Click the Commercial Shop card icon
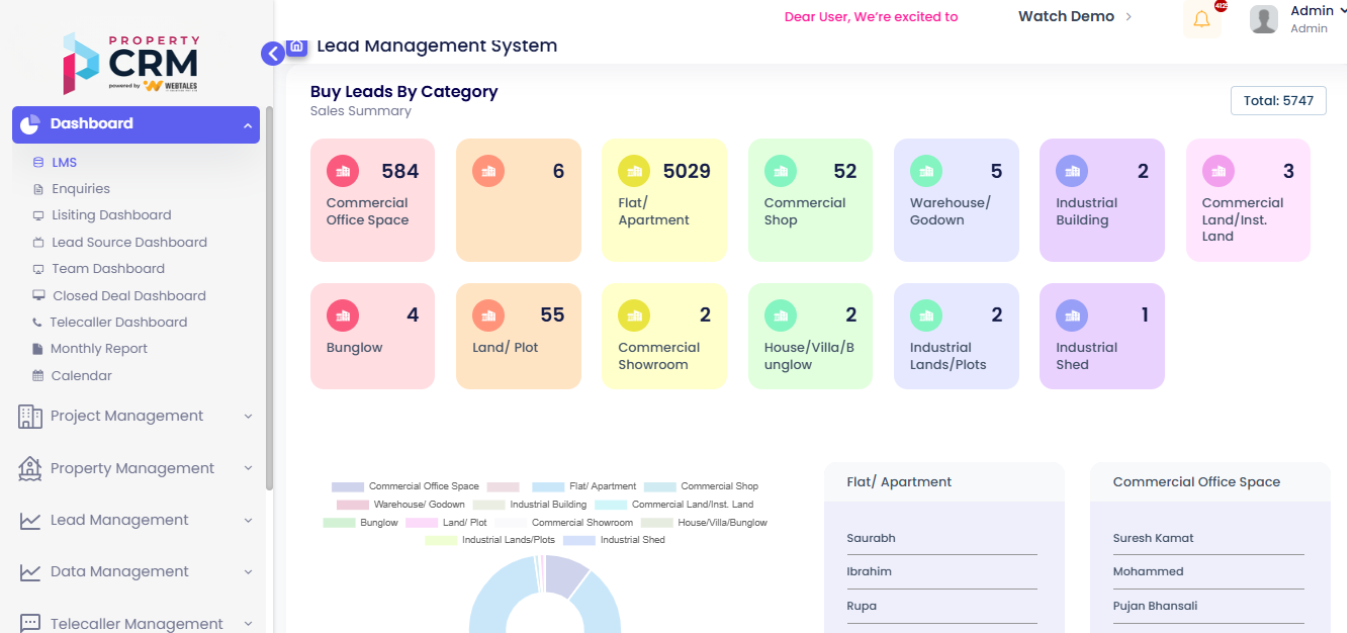 [x=780, y=171]
